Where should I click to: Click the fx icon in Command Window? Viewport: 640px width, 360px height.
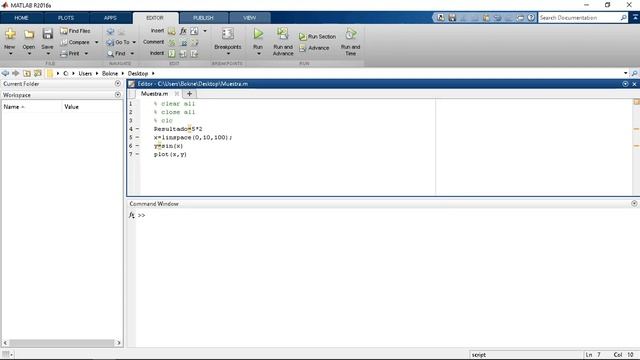(131, 215)
